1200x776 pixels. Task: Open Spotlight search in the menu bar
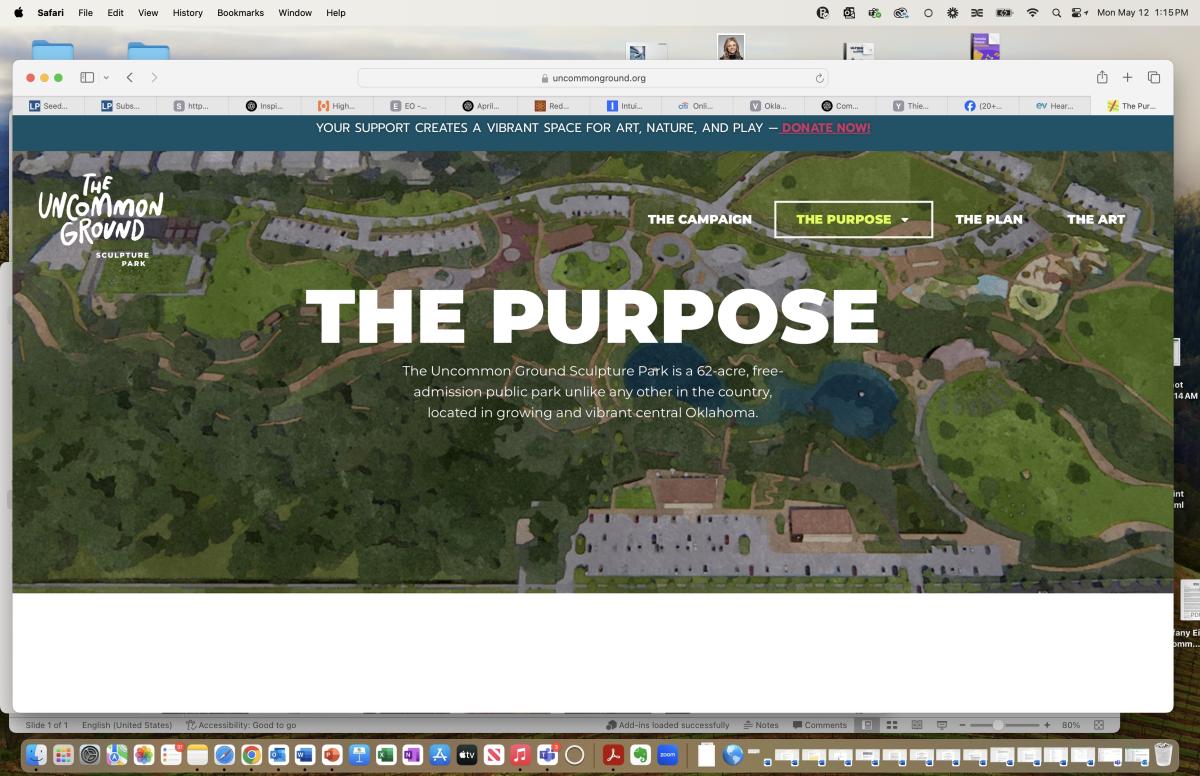coord(1057,13)
